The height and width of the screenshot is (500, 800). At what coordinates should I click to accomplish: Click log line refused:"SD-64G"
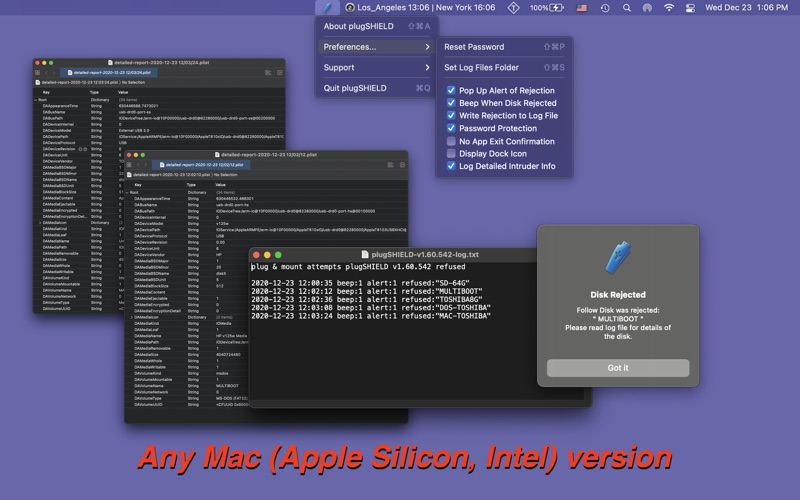[x=360, y=283]
